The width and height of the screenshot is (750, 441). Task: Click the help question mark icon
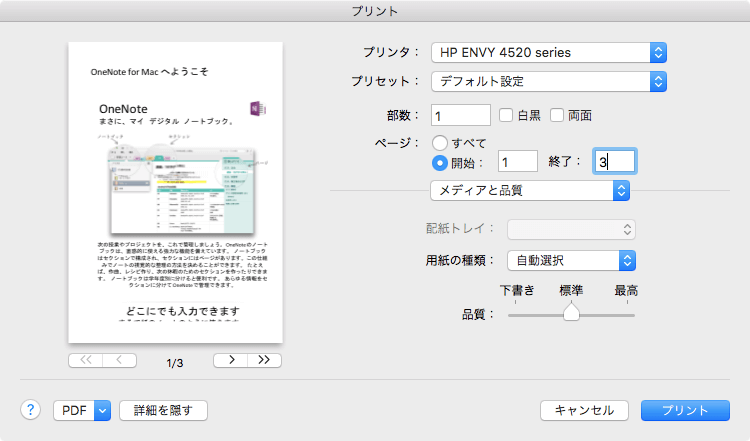[x=30, y=410]
